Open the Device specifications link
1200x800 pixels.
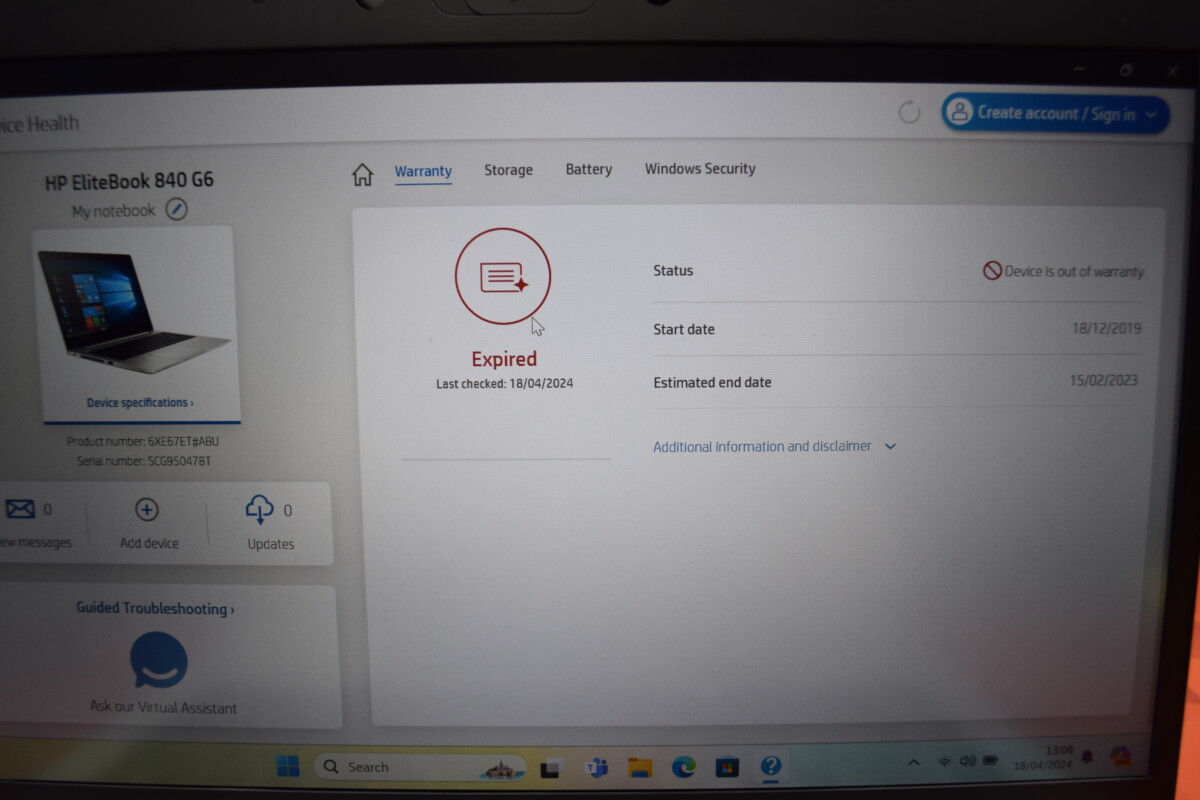click(x=140, y=403)
